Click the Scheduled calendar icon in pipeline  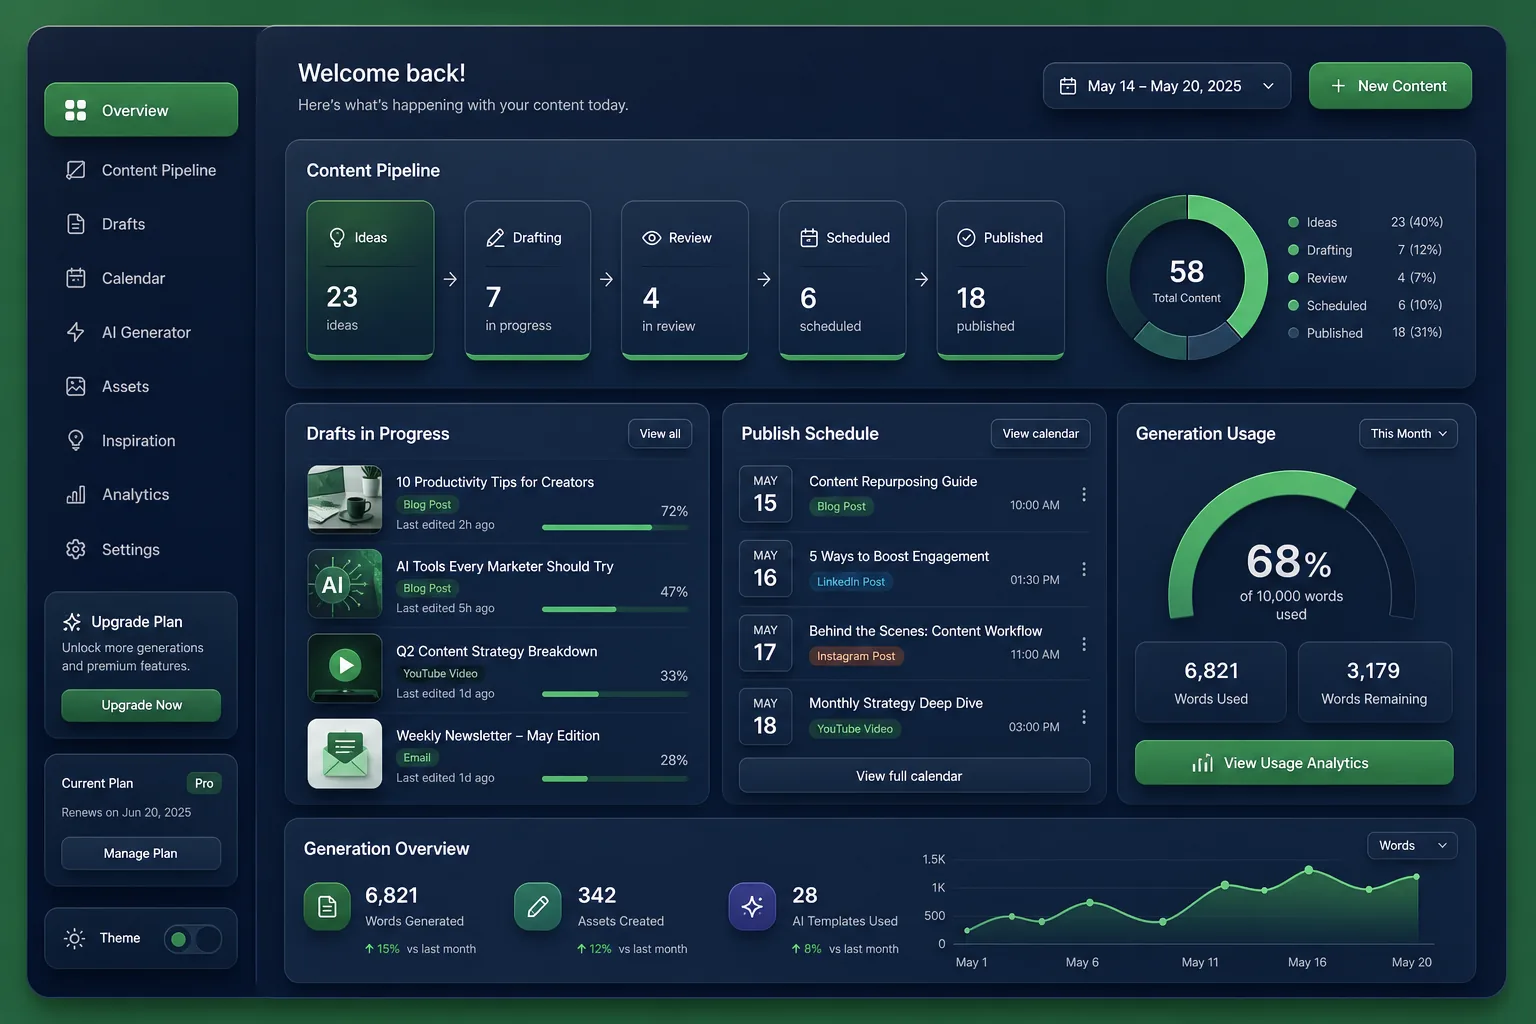[809, 237]
